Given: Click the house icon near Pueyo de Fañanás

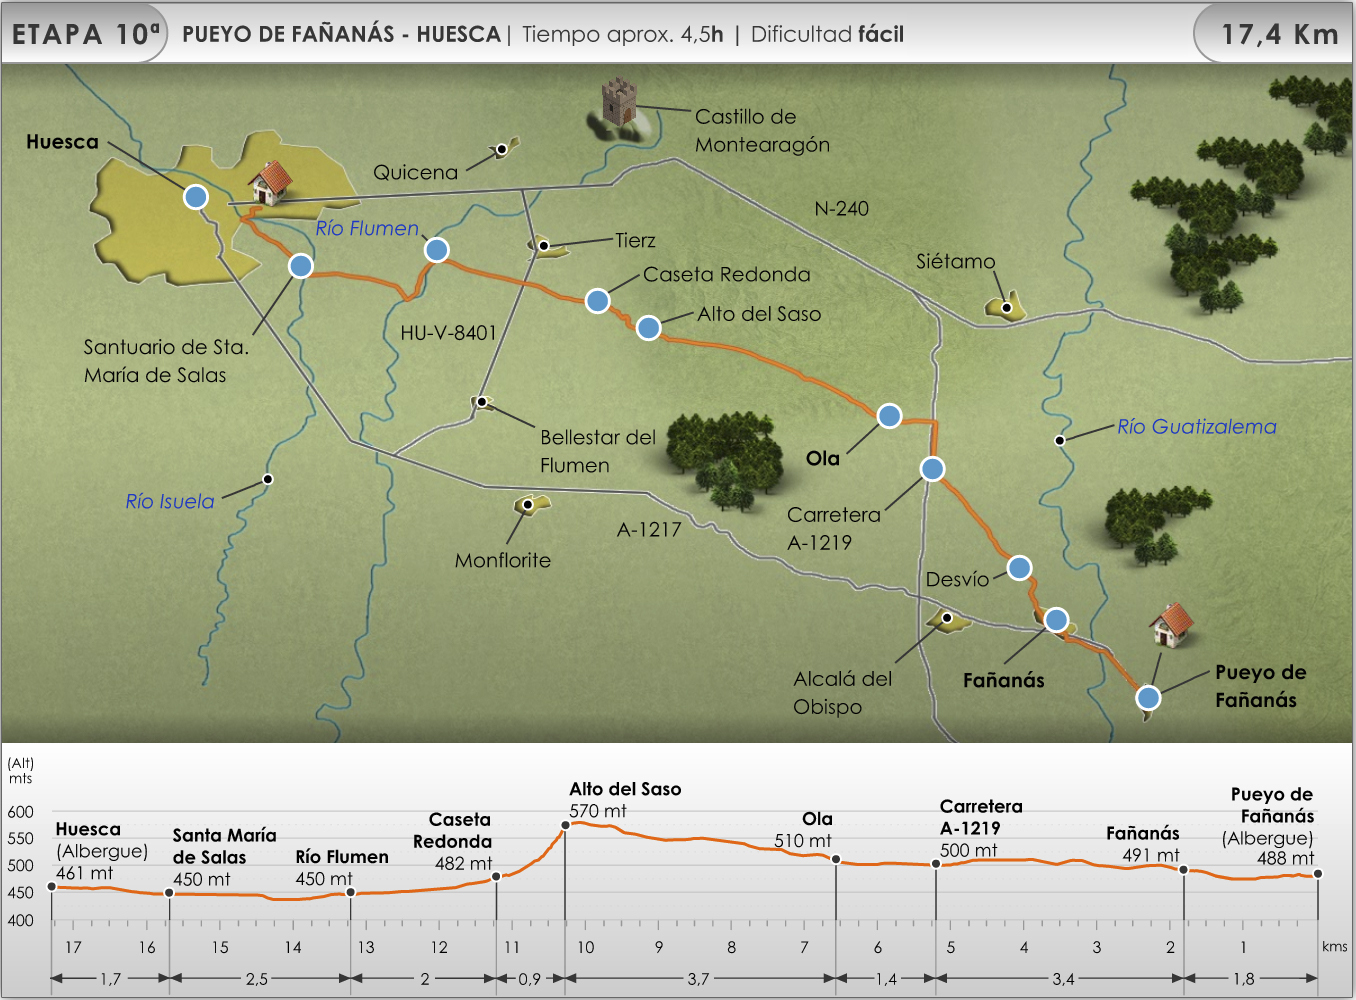Looking at the screenshot, I should click(x=1171, y=624).
